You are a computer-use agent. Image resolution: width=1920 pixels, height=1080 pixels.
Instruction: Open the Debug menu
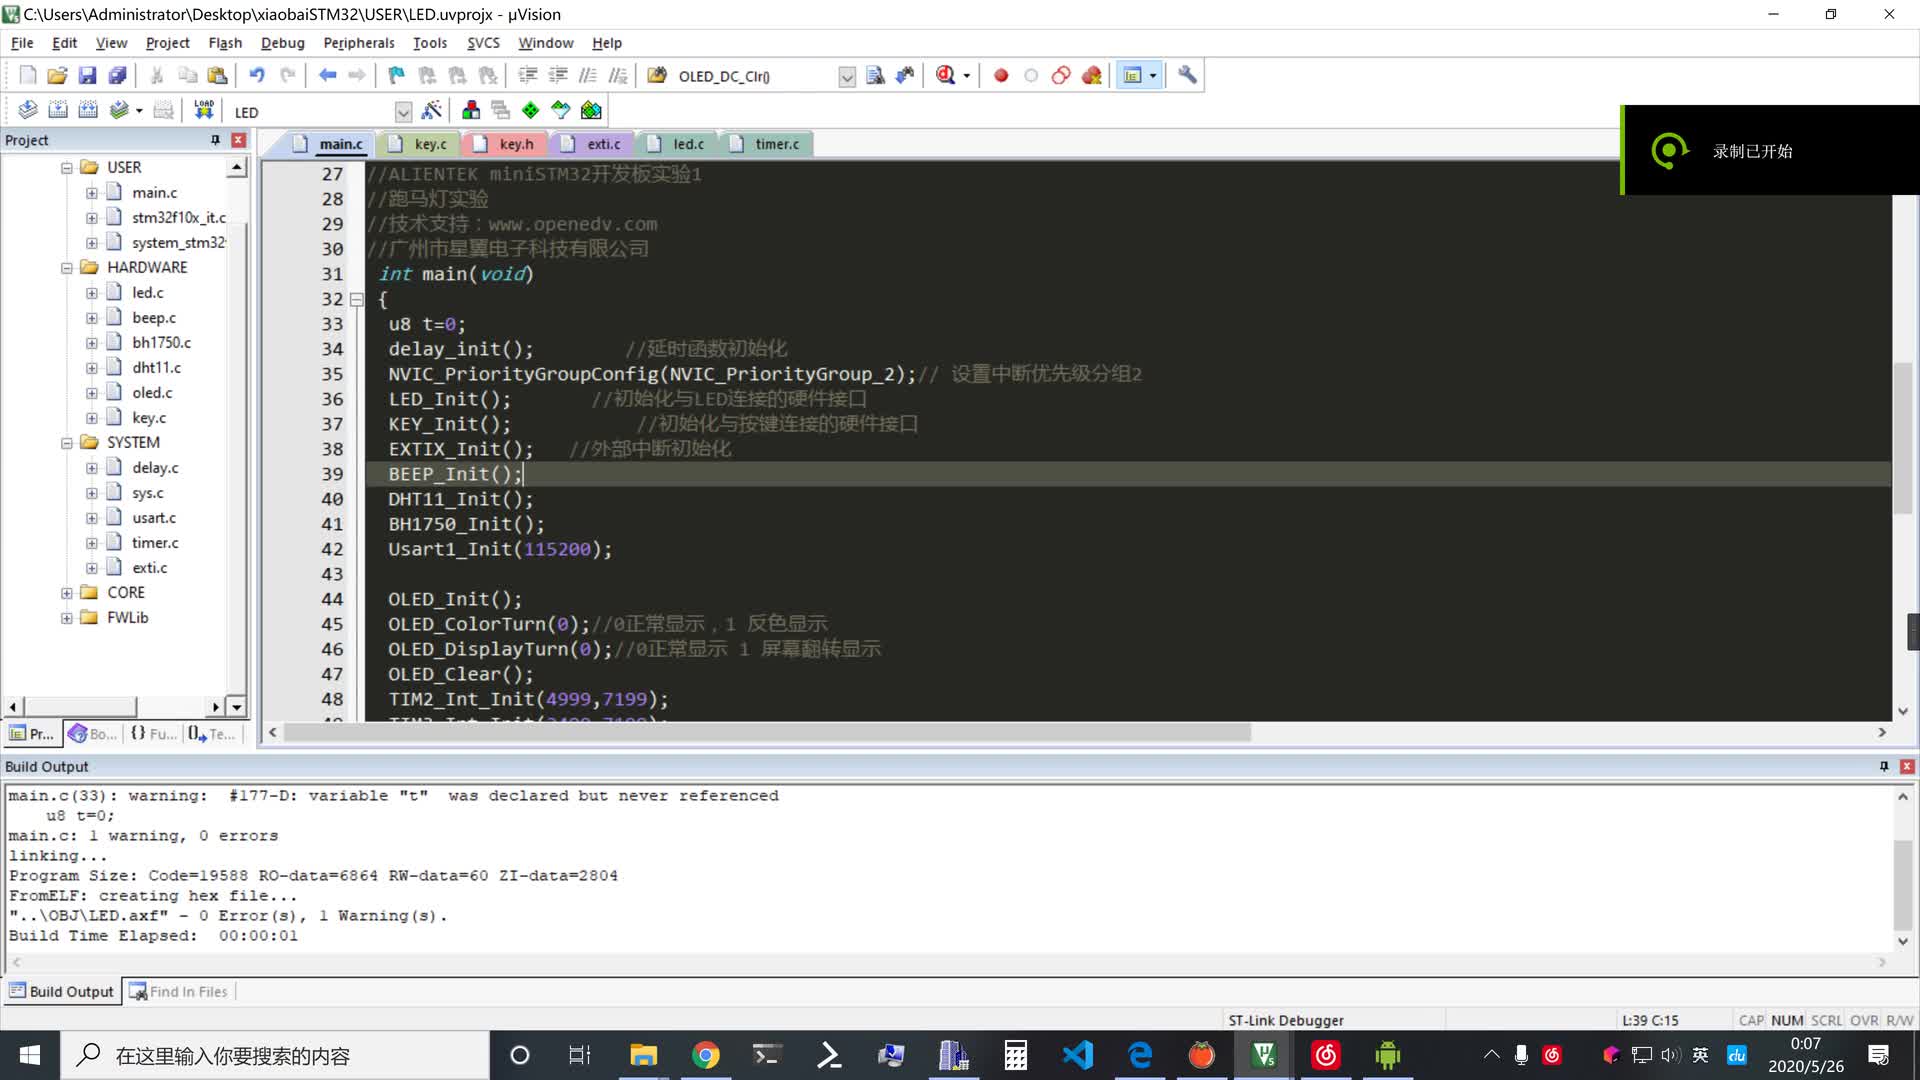pyautogui.click(x=282, y=42)
